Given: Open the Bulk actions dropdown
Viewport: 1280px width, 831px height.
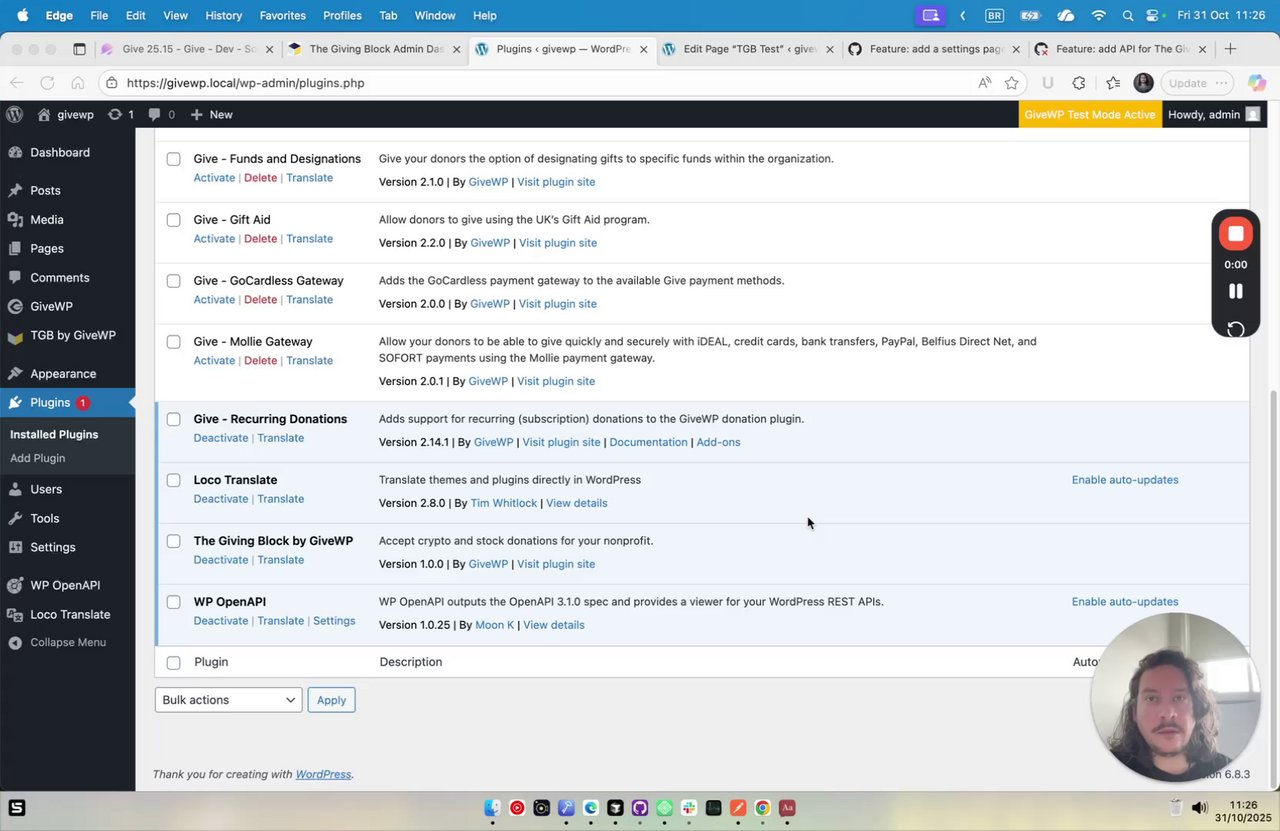Looking at the screenshot, I should pyautogui.click(x=229, y=700).
